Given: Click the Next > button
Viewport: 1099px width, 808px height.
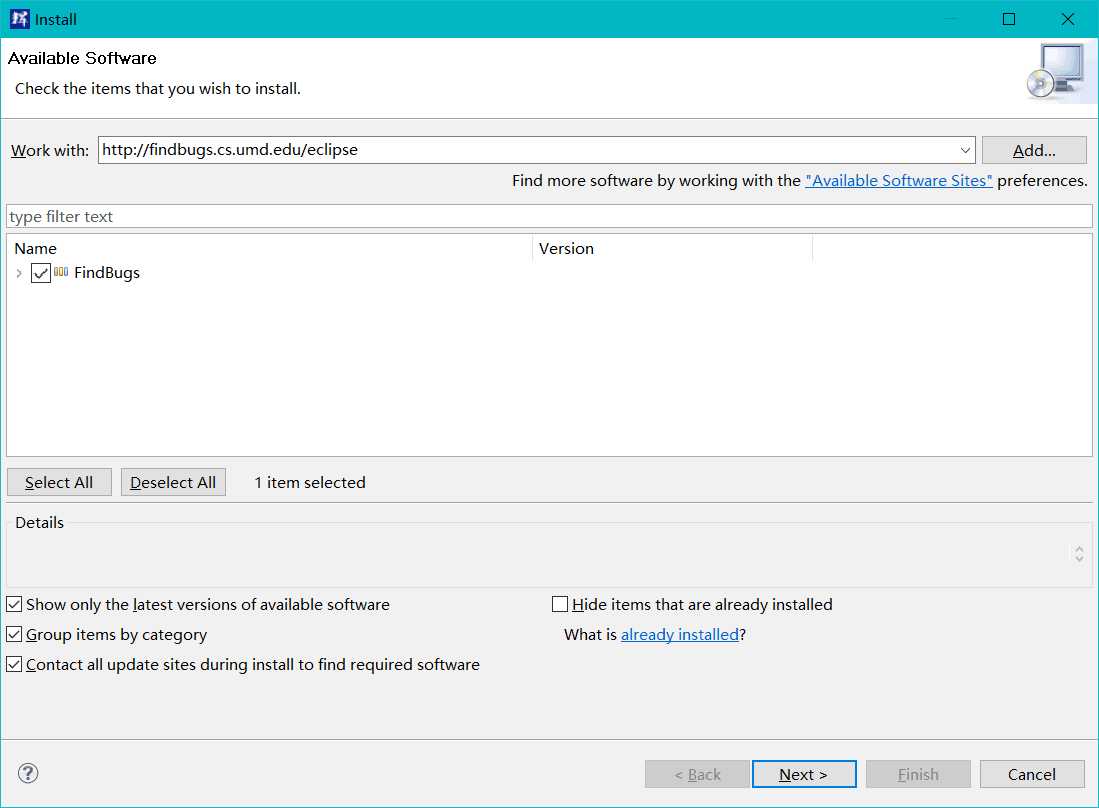Looking at the screenshot, I should [804, 774].
